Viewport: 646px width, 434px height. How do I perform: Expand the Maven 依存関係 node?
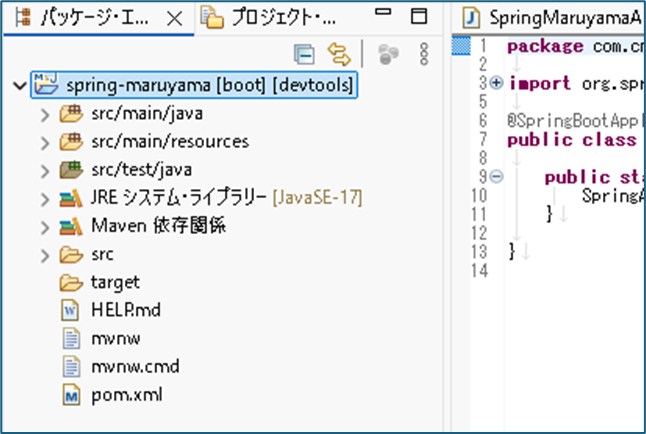coord(44,226)
